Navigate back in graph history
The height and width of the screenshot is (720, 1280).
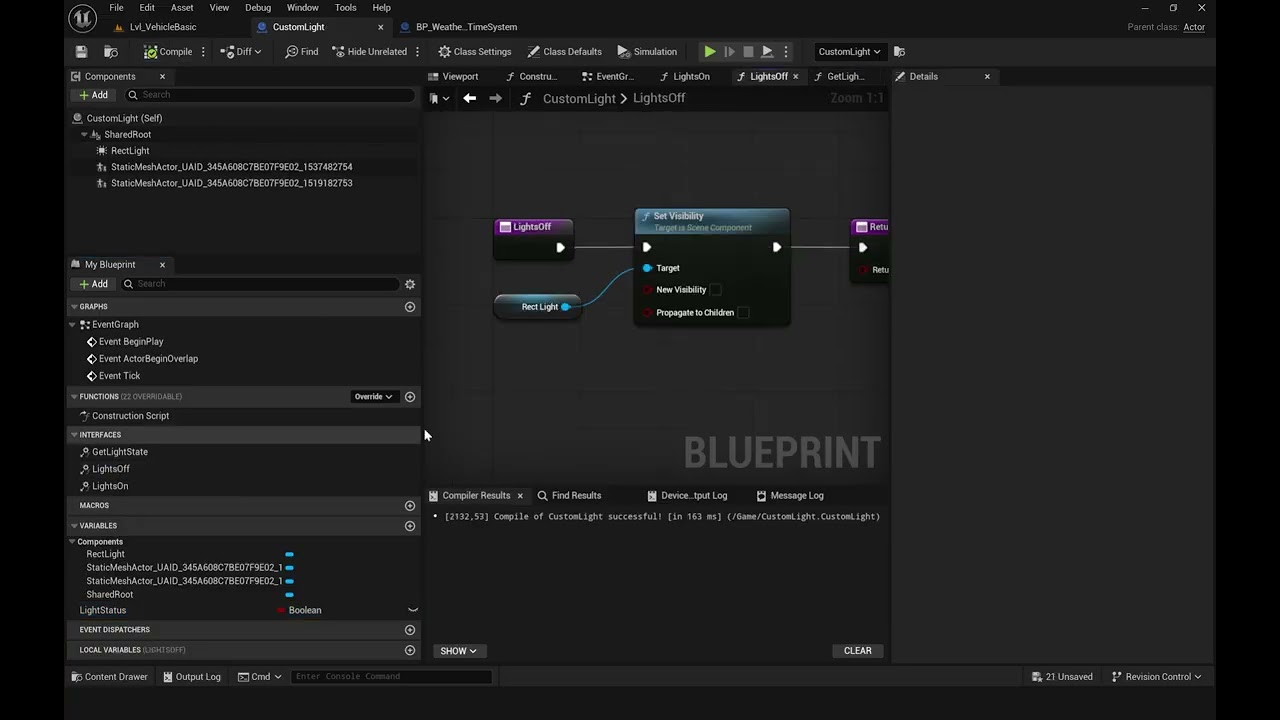[x=469, y=98]
